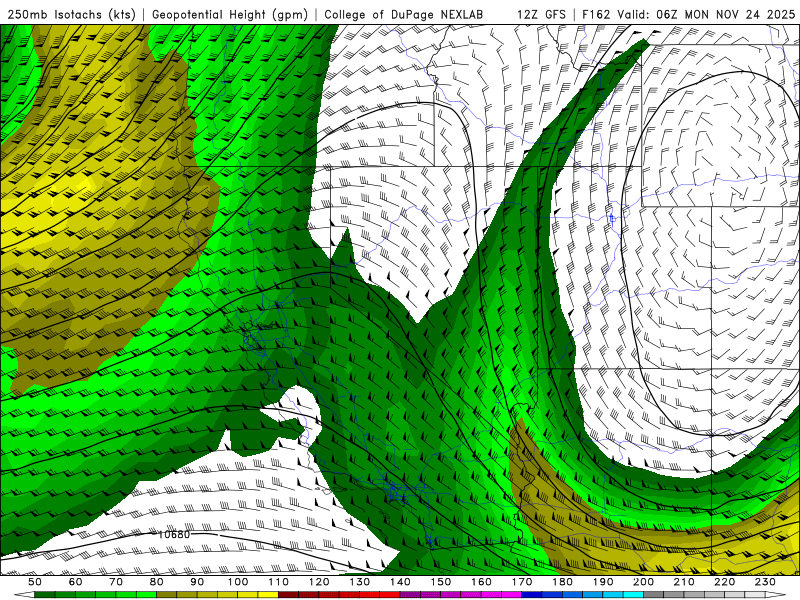Click the darkest green swatch under label 50
The height and width of the screenshot is (600, 800).
(45, 595)
